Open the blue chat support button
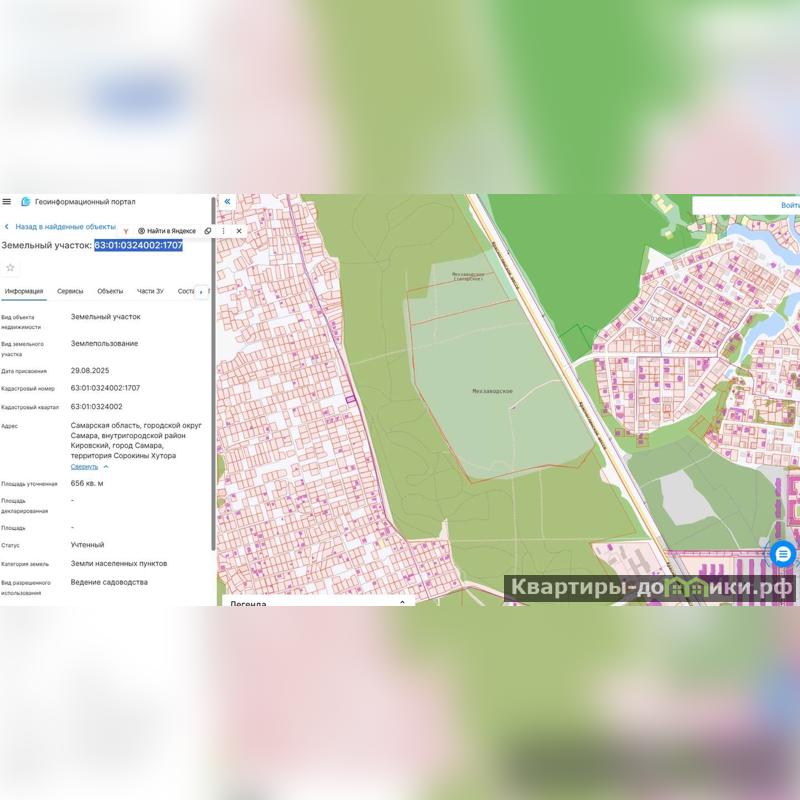 (782, 553)
